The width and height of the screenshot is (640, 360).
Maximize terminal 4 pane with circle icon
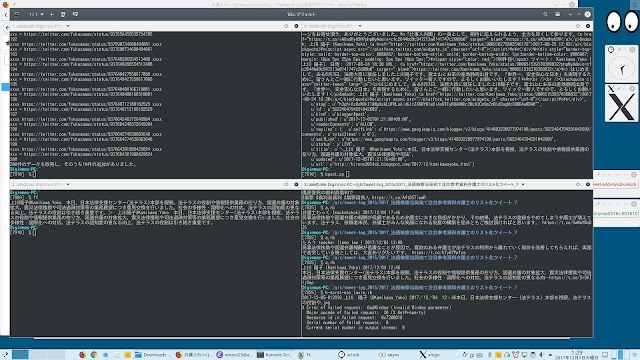tap(578, 26)
